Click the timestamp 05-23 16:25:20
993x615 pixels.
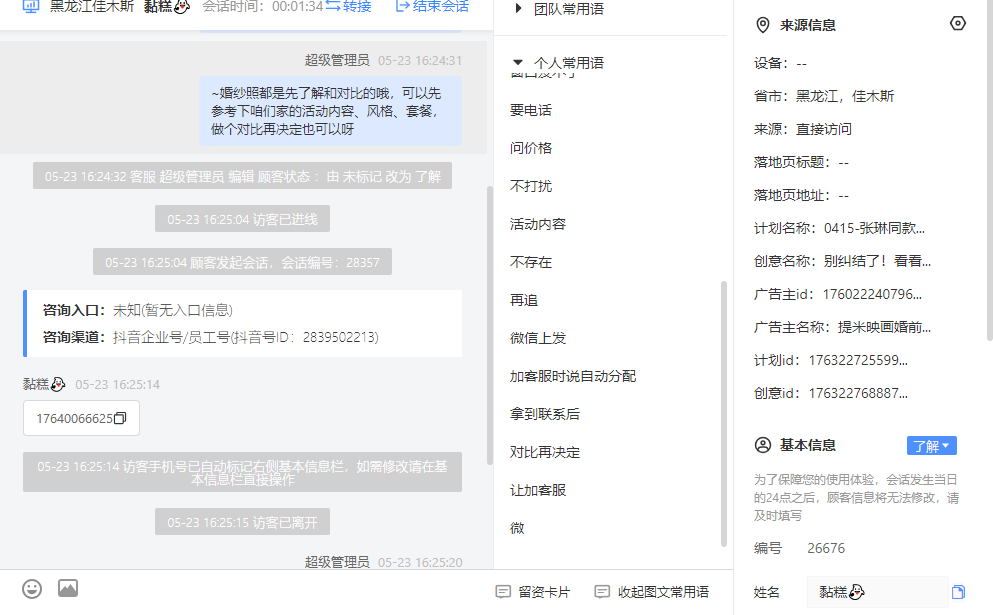pos(420,562)
